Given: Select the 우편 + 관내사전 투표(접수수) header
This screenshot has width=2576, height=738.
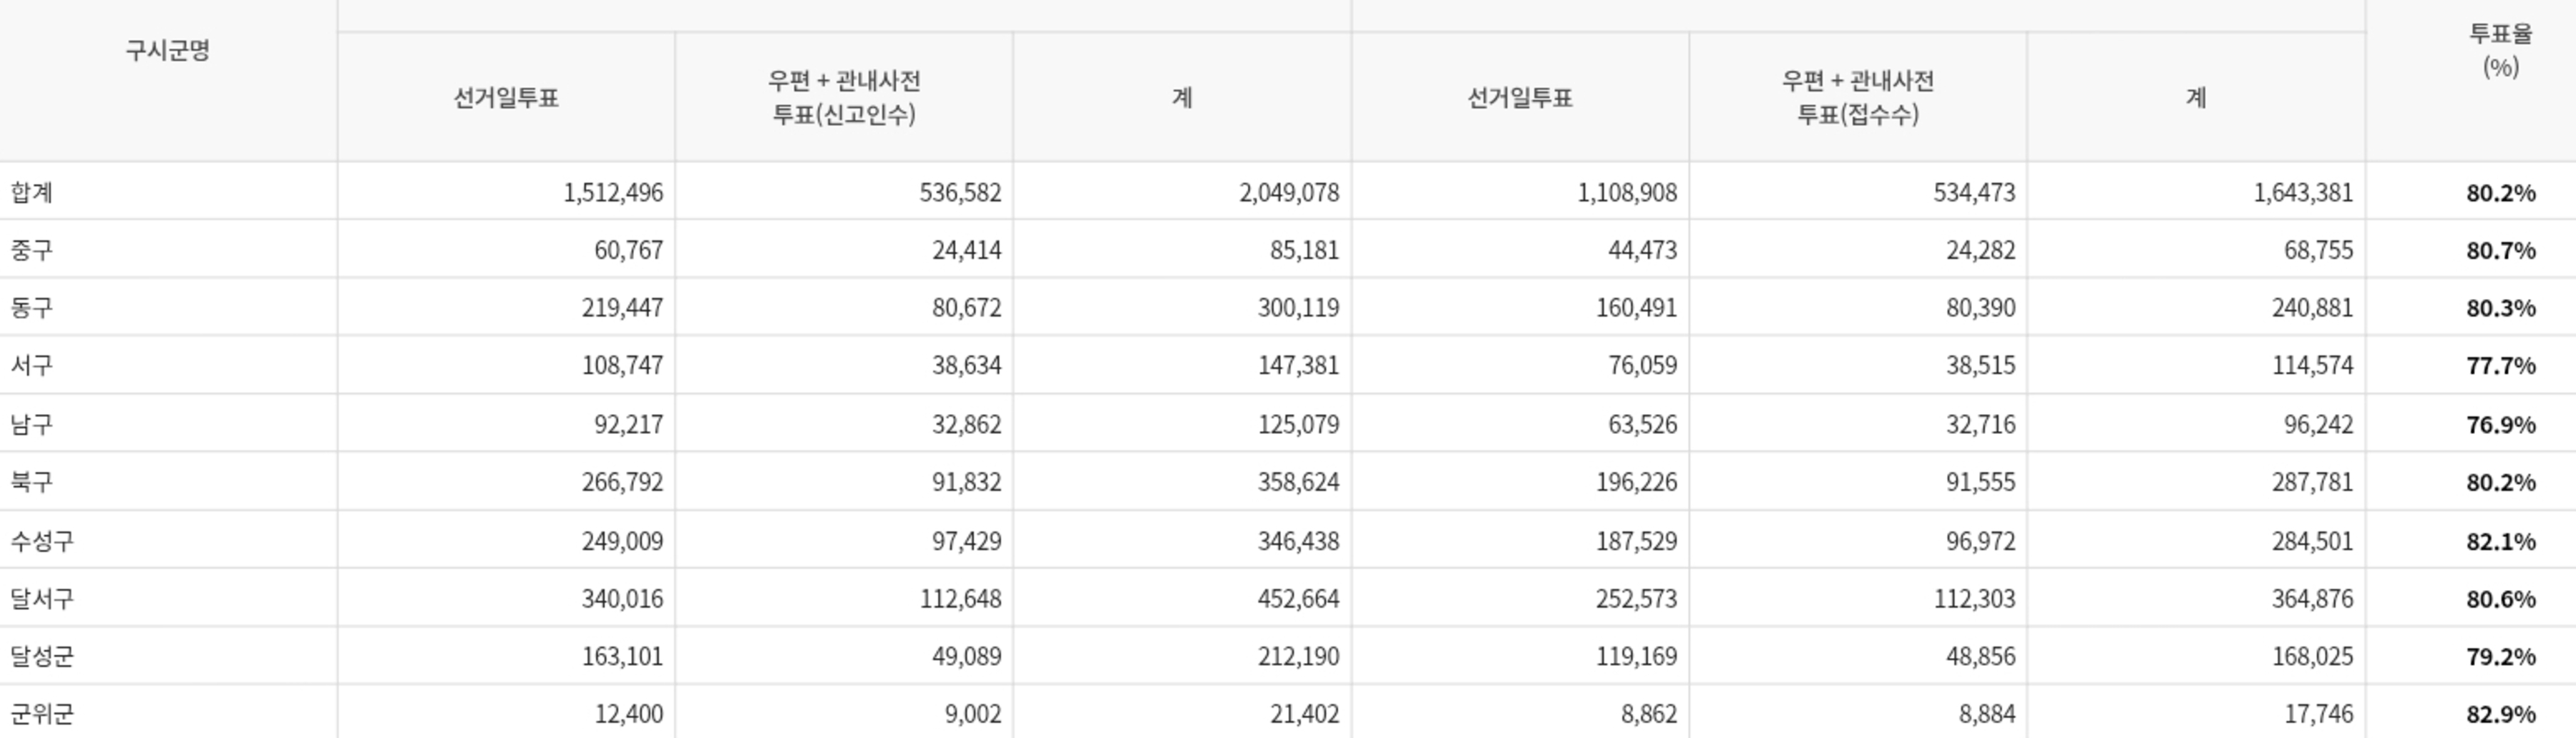Looking at the screenshot, I should click(x=1857, y=97).
